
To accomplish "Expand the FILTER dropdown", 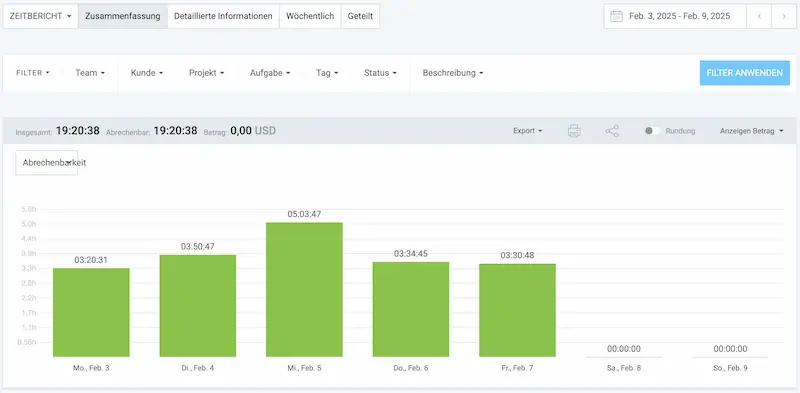I will (33, 73).
